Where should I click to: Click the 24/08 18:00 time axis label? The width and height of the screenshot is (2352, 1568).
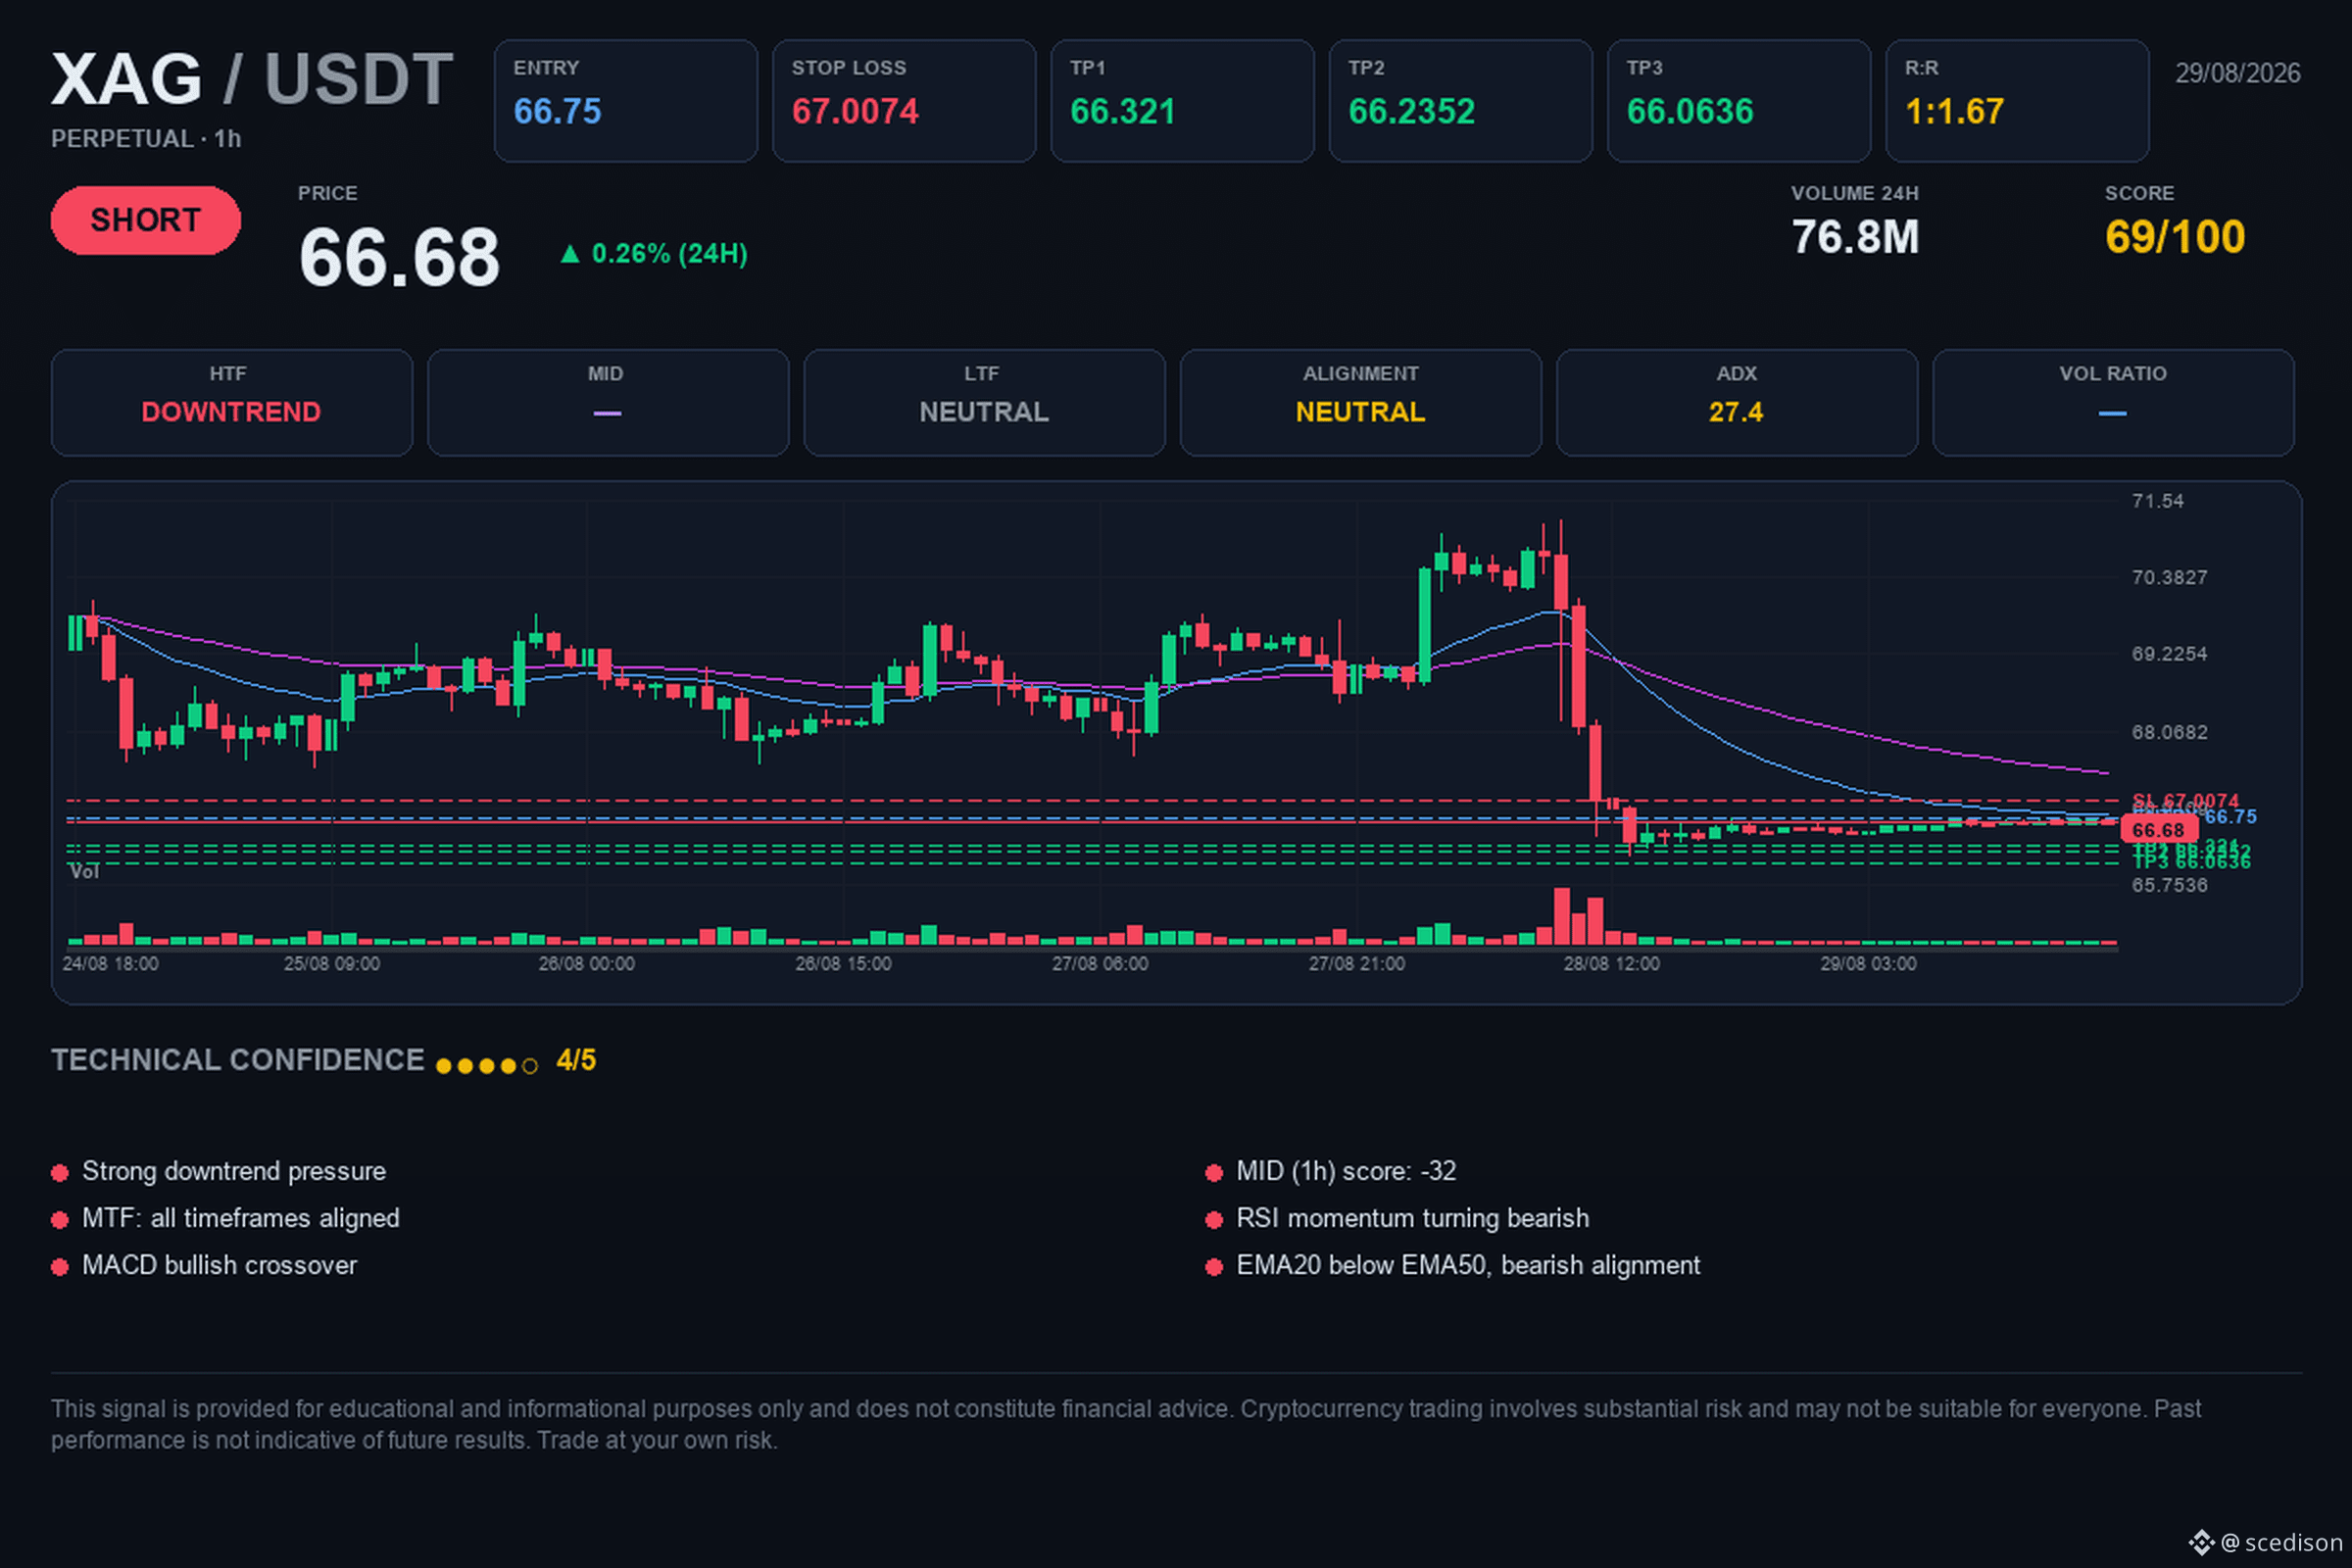pyautogui.click(x=110, y=964)
